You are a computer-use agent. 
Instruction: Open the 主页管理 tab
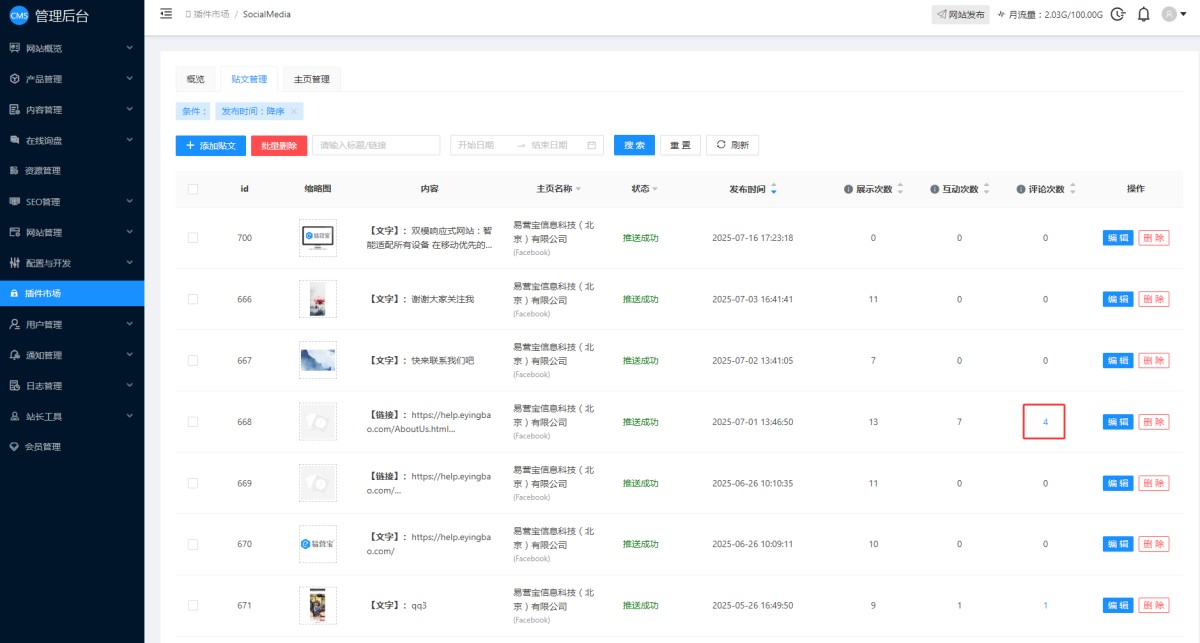[311, 79]
